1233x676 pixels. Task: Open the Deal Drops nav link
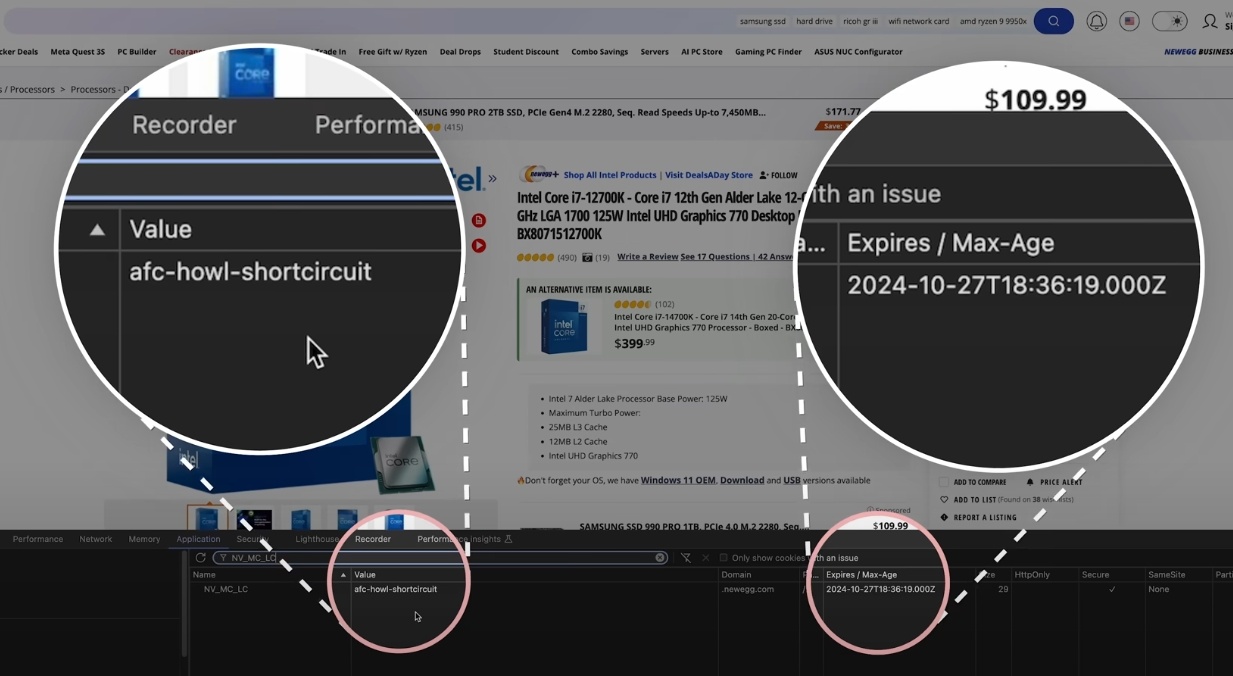click(x=460, y=52)
